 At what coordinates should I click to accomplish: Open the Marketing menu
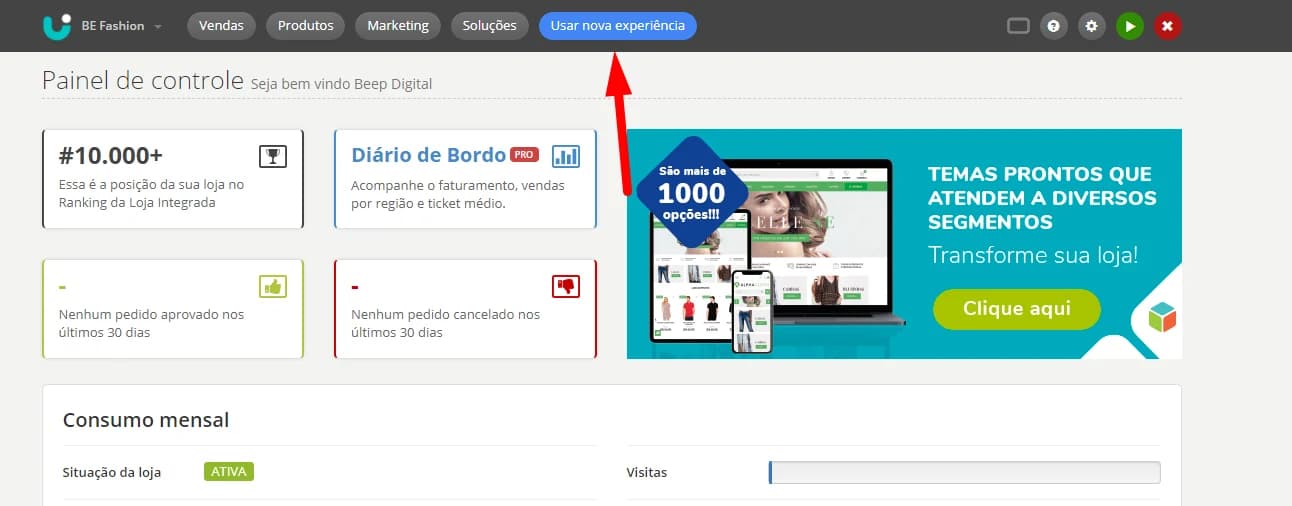tap(398, 26)
